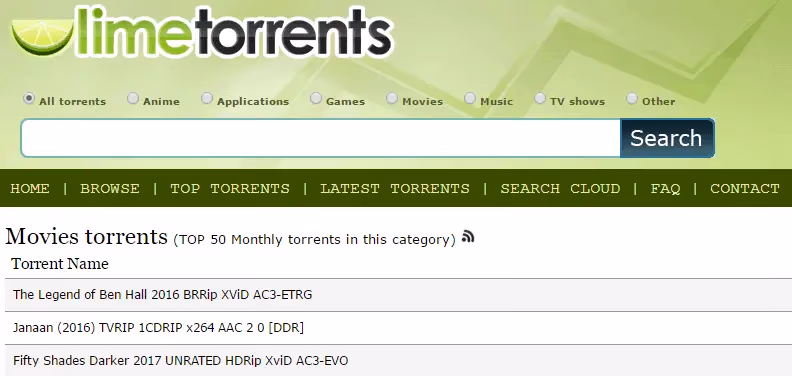Open SEARCH CLOUD page
792x376 pixels.
[560, 189]
